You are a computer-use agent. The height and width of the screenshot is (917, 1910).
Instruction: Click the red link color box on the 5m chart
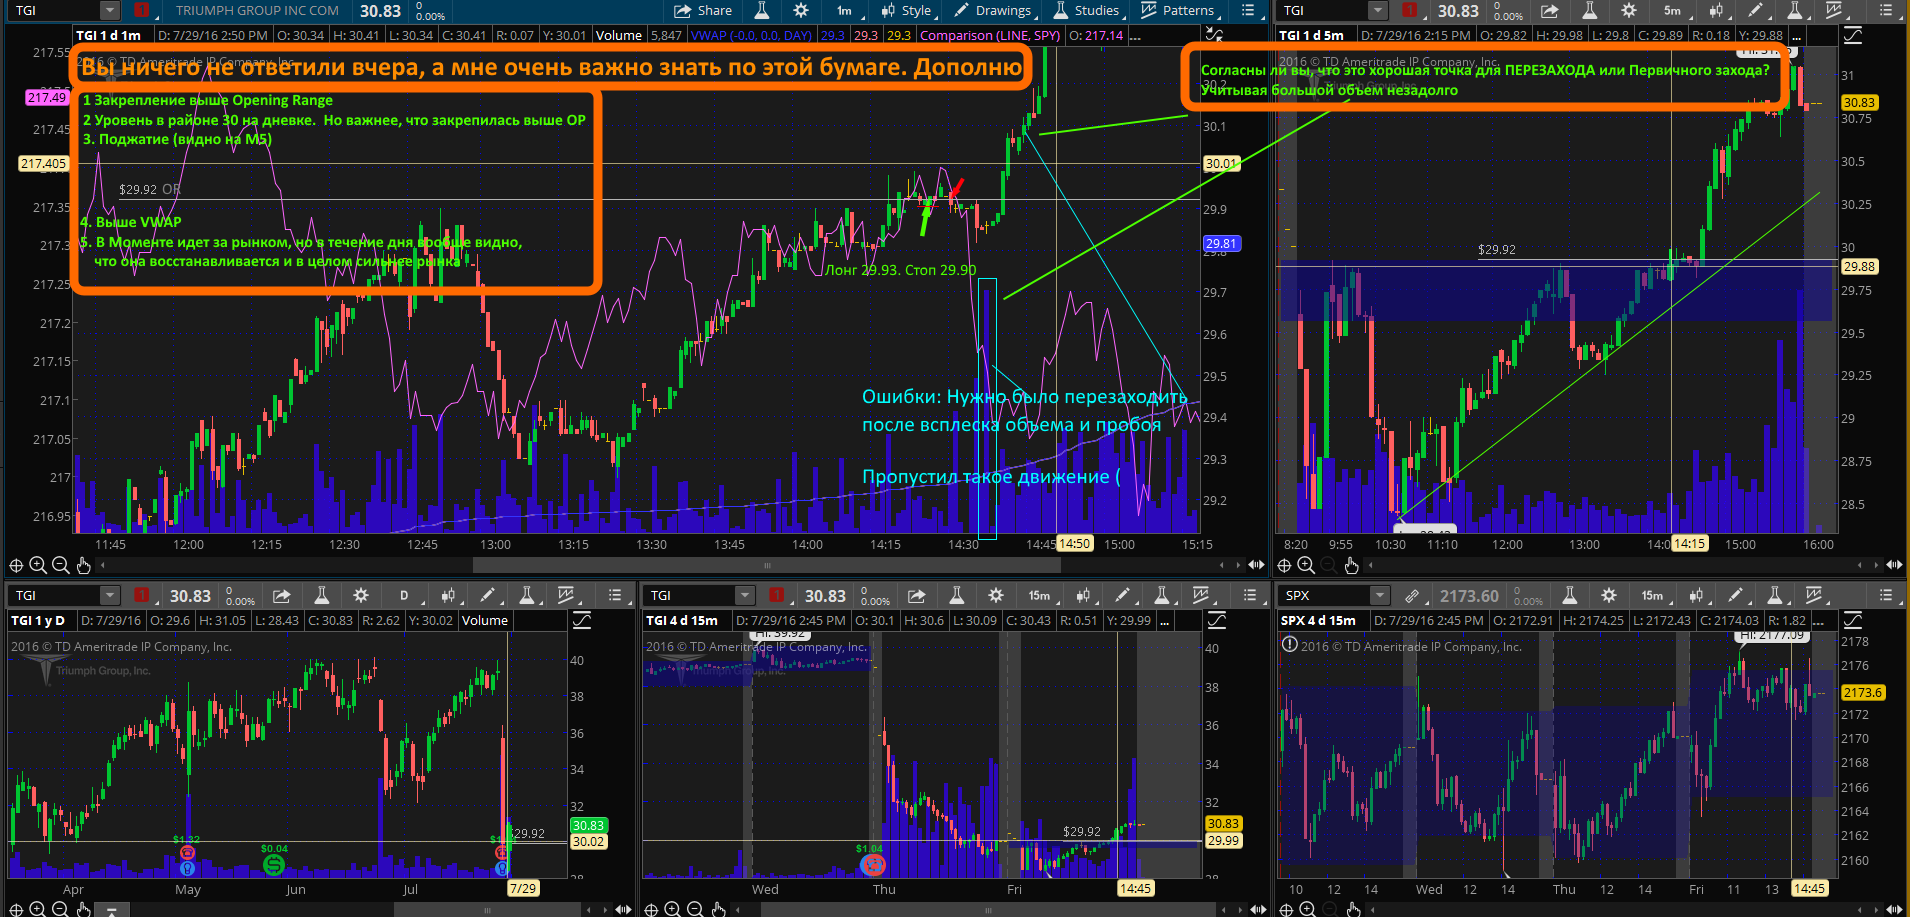tap(1409, 10)
